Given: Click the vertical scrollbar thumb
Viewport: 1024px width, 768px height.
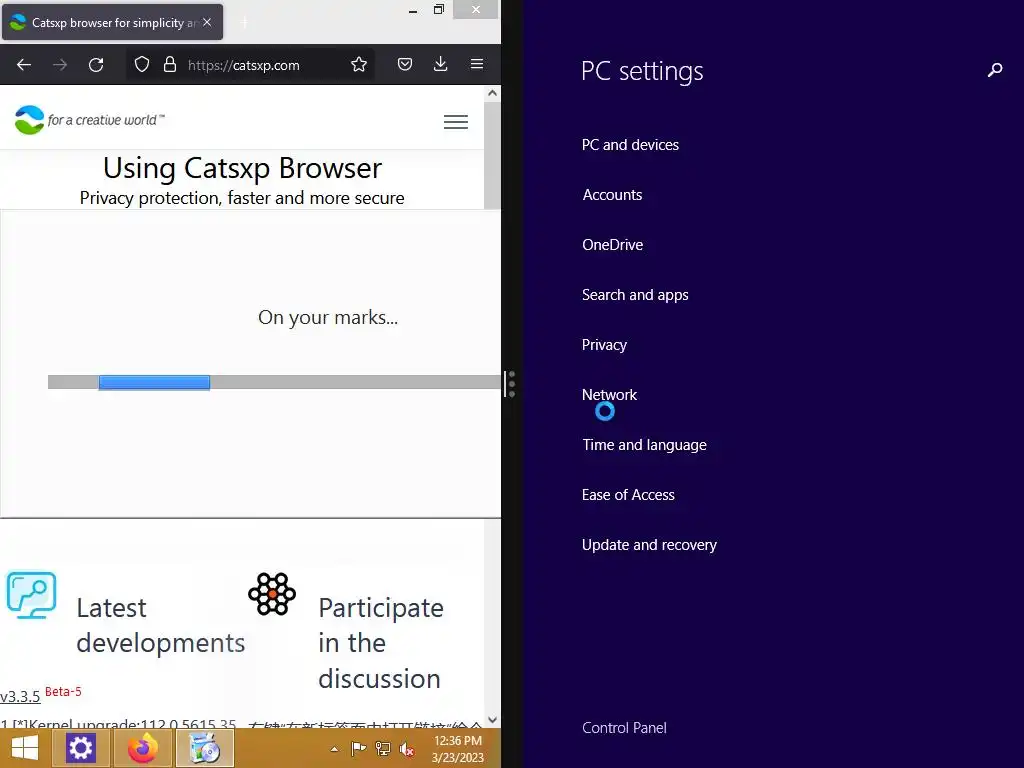Looking at the screenshot, I should coord(492,155).
